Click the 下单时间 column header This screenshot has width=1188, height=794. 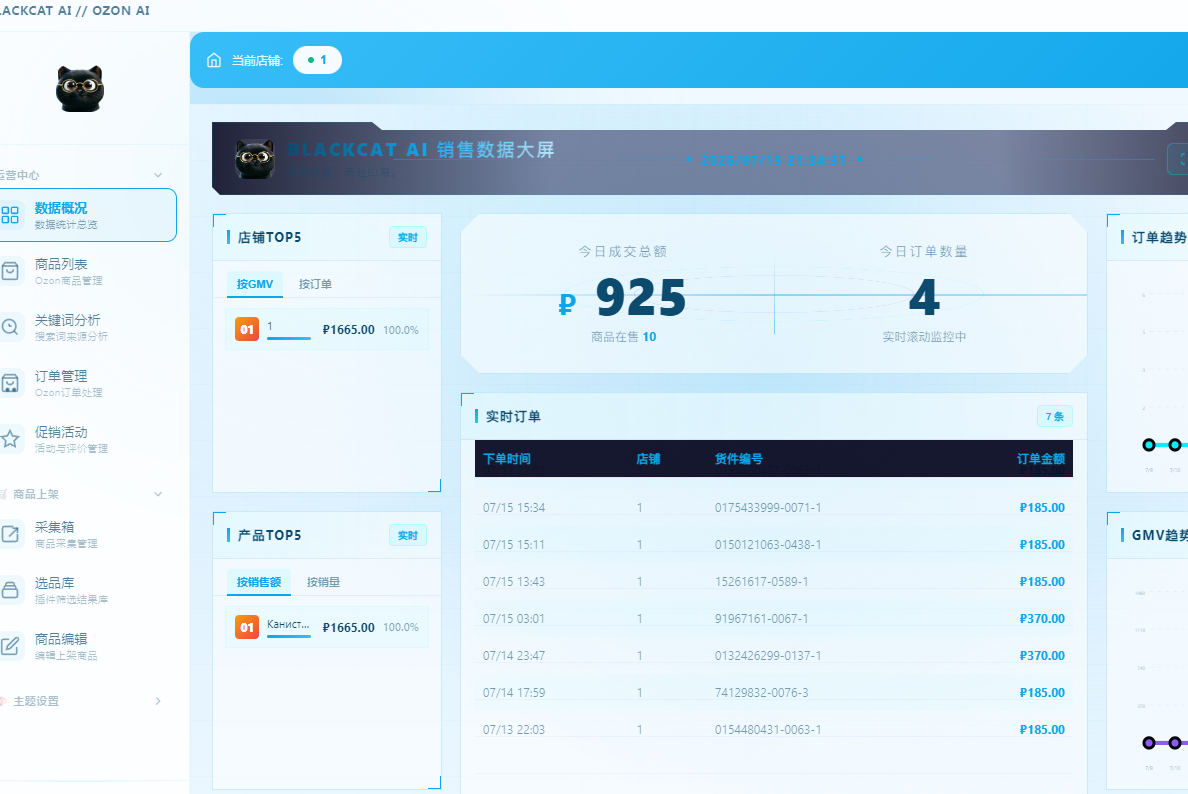click(x=507, y=458)
